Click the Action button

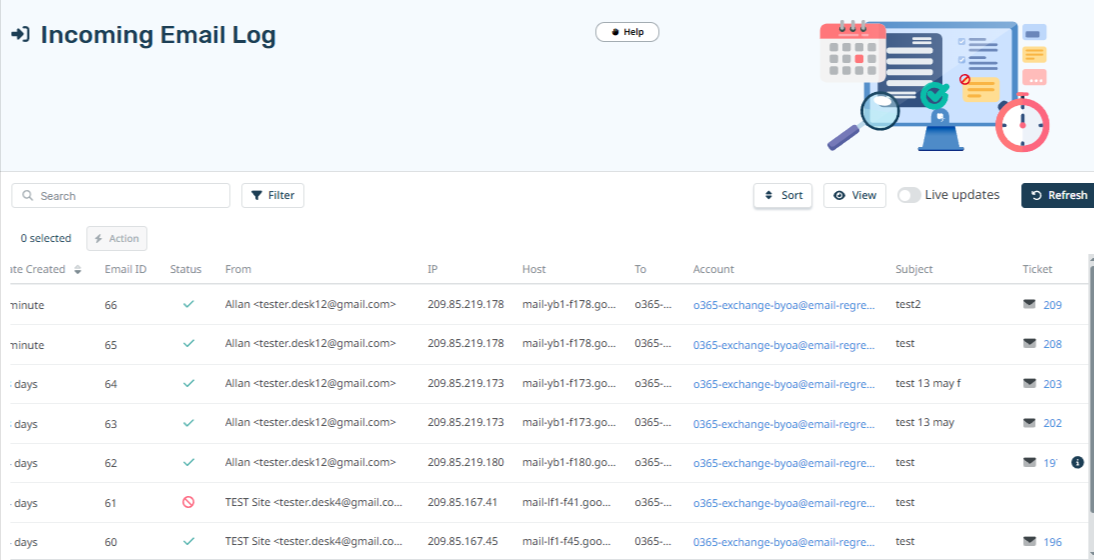point(117,238)
